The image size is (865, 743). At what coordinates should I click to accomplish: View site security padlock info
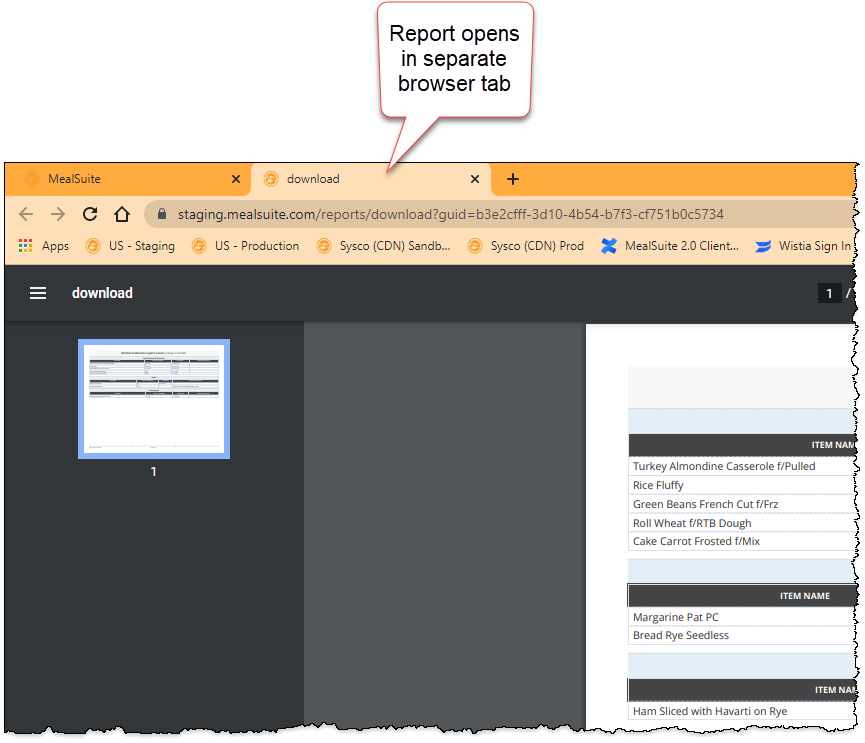click(x=162, y=214)
